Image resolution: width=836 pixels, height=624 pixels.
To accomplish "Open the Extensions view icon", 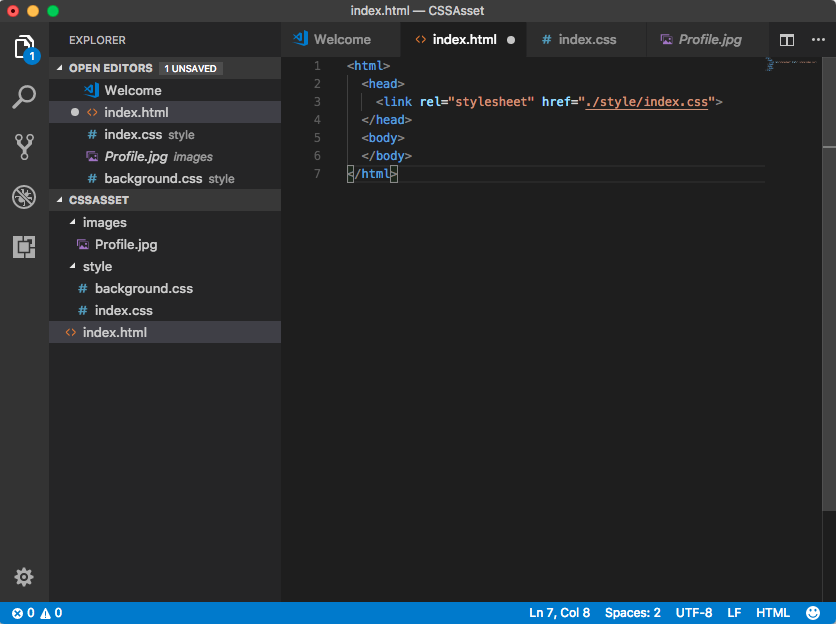I will tap(24, 247).
